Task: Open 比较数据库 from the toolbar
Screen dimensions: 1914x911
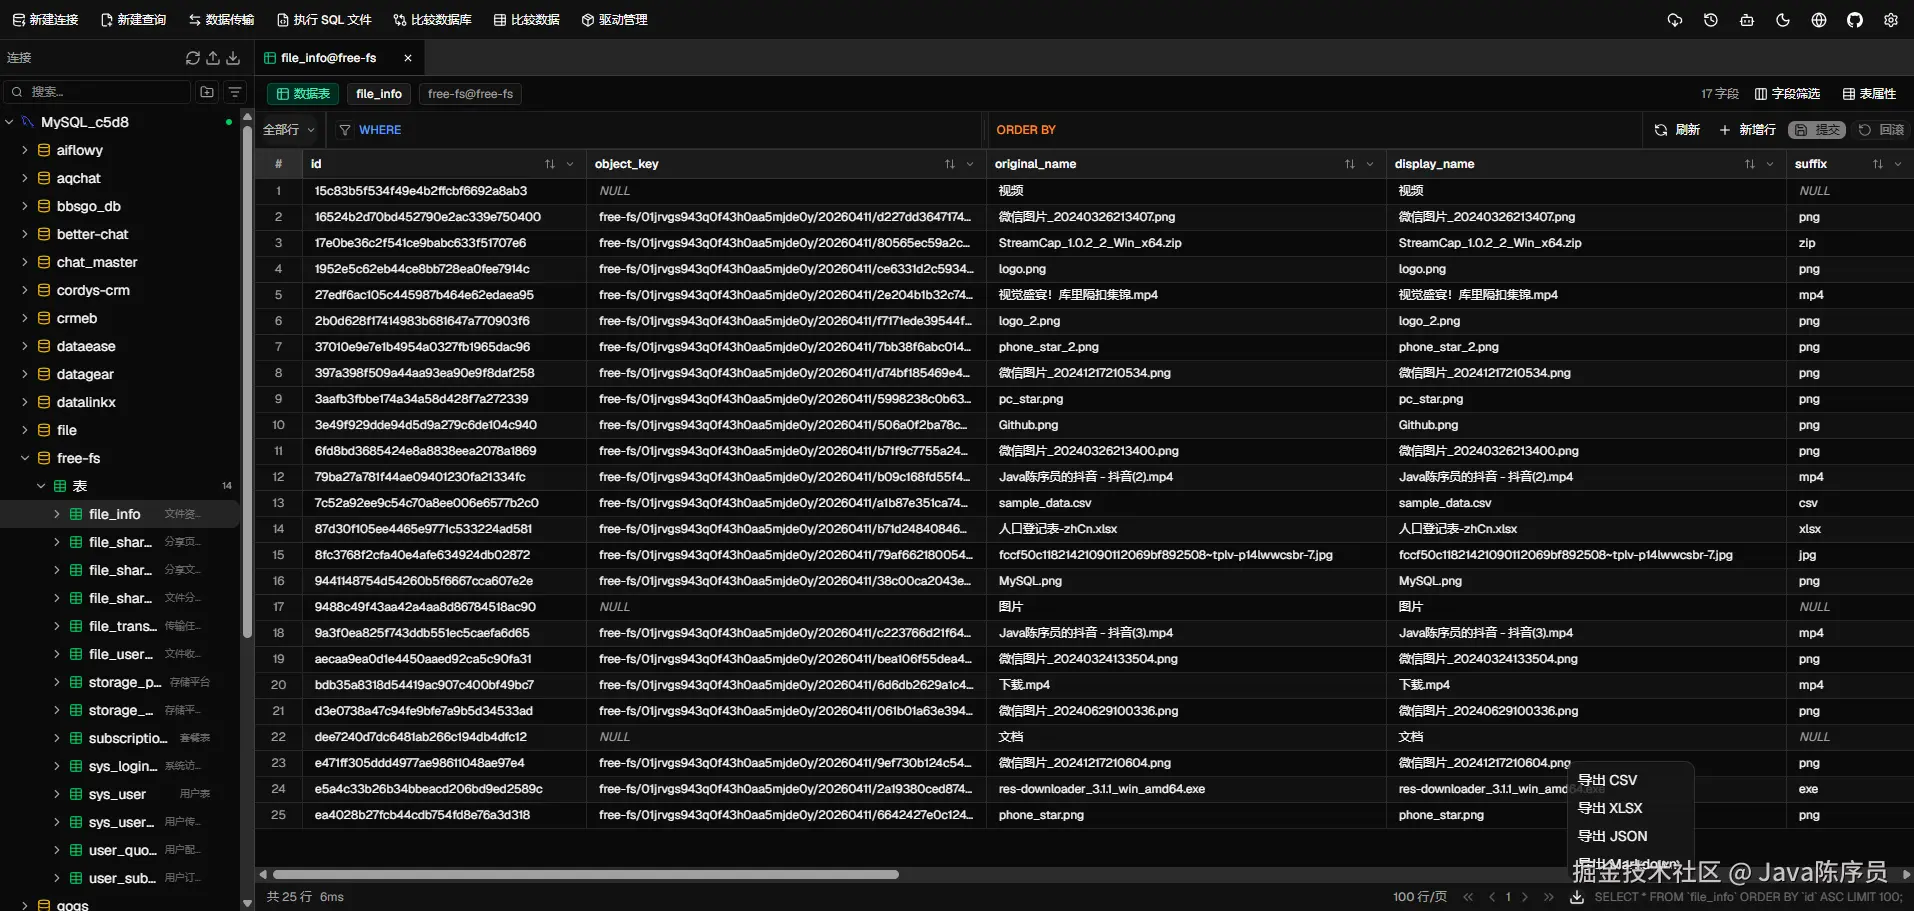Action: 432,20
